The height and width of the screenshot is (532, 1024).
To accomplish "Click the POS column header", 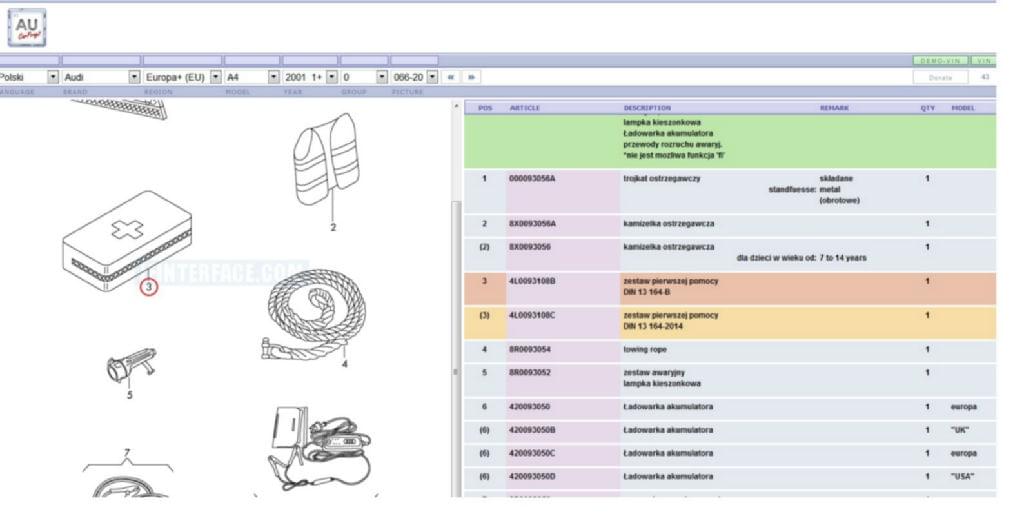I will coord(485,108).
